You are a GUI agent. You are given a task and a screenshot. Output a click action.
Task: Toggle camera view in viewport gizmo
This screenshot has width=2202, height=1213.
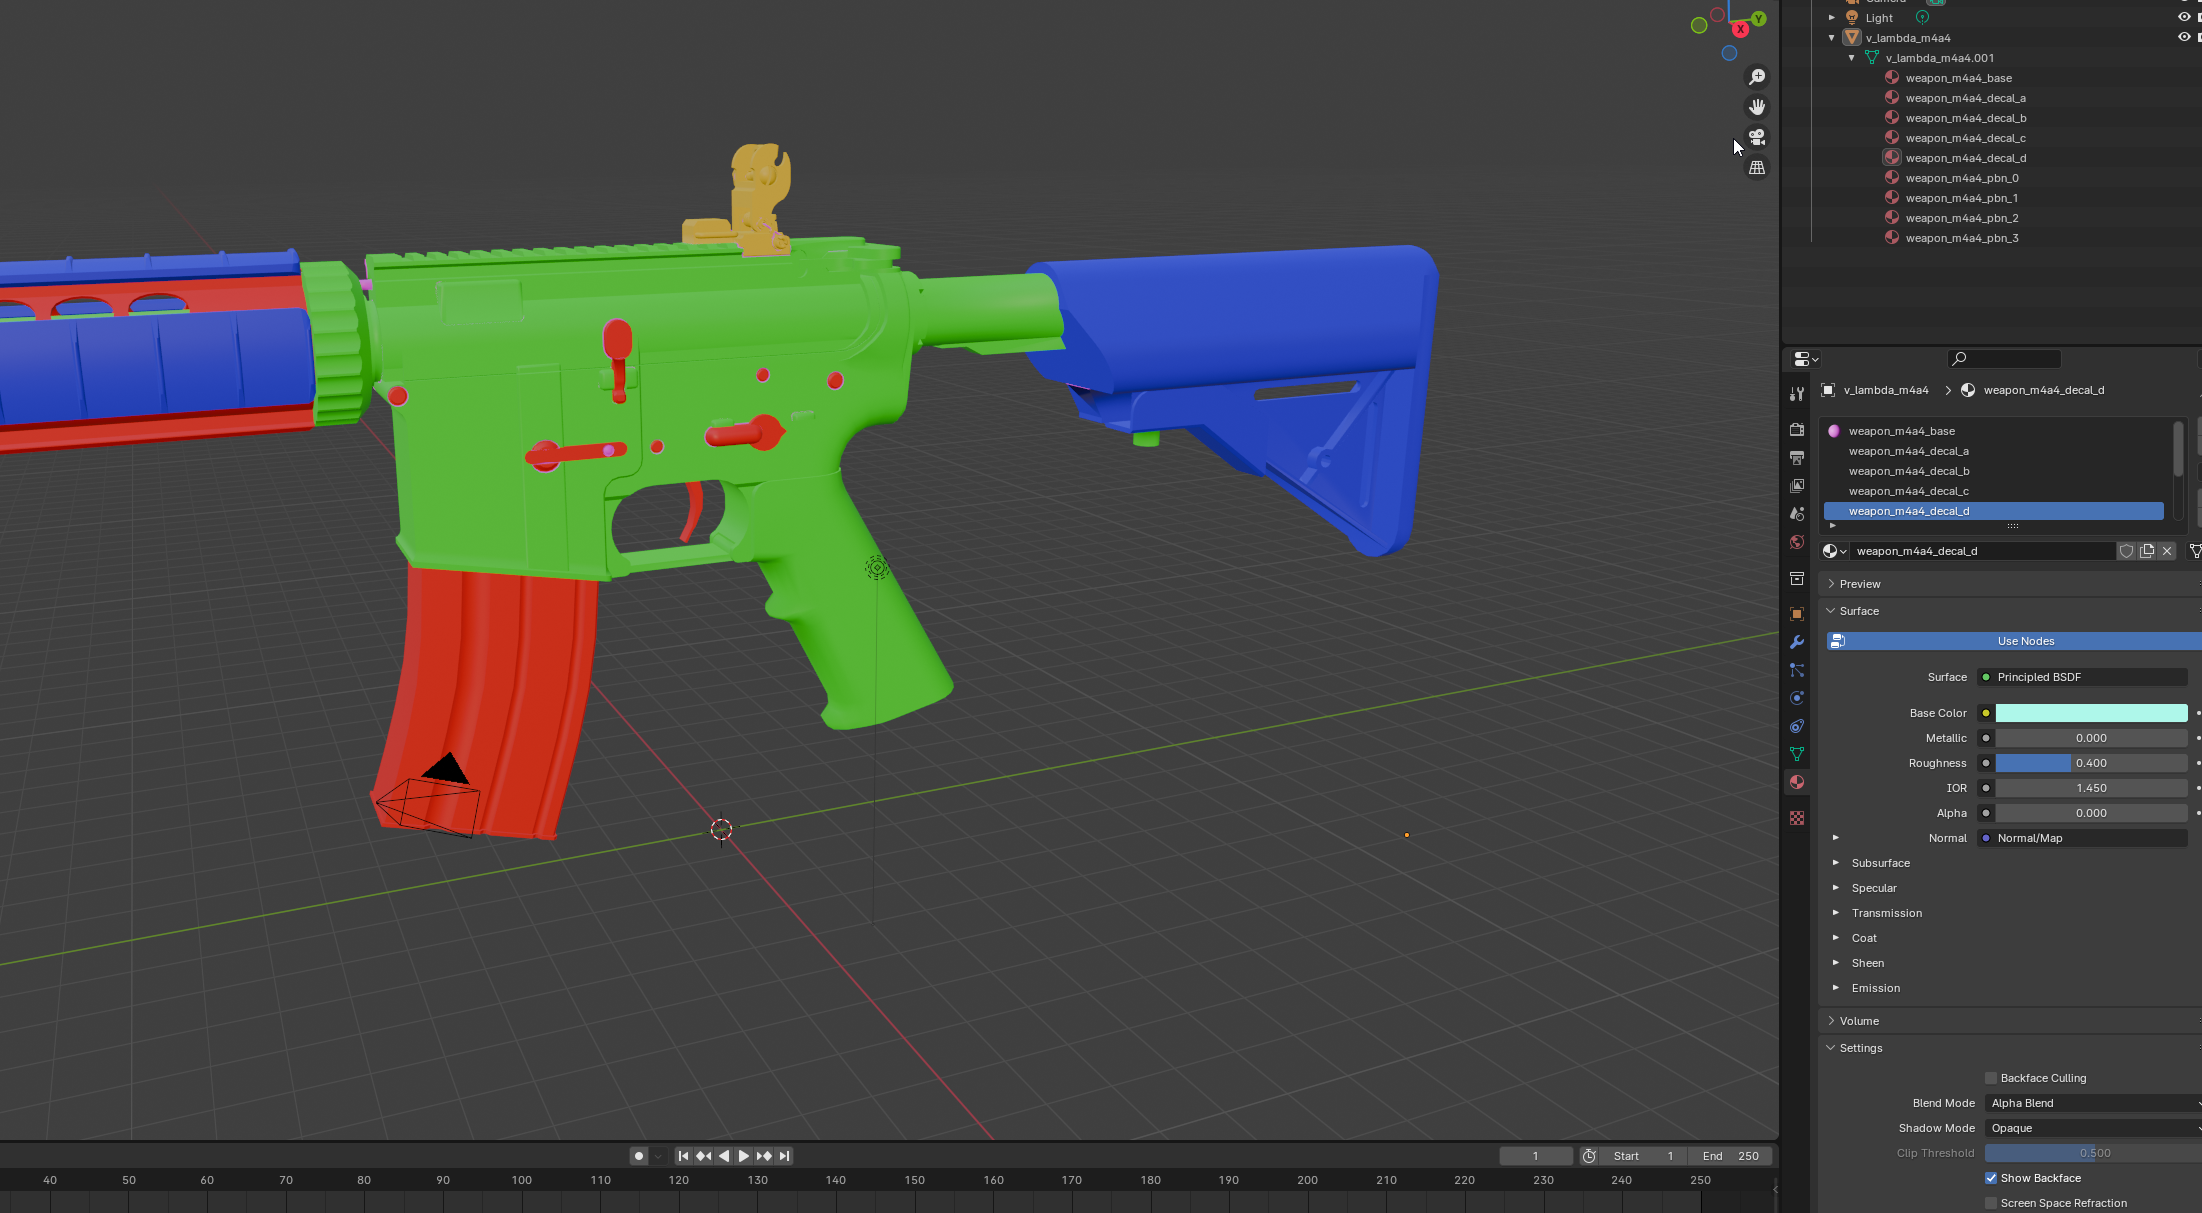[1757, 137]
